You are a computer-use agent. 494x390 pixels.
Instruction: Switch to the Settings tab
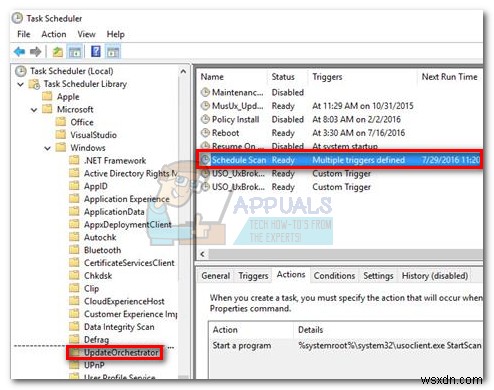pyautogui.click(x=378, y=276)
